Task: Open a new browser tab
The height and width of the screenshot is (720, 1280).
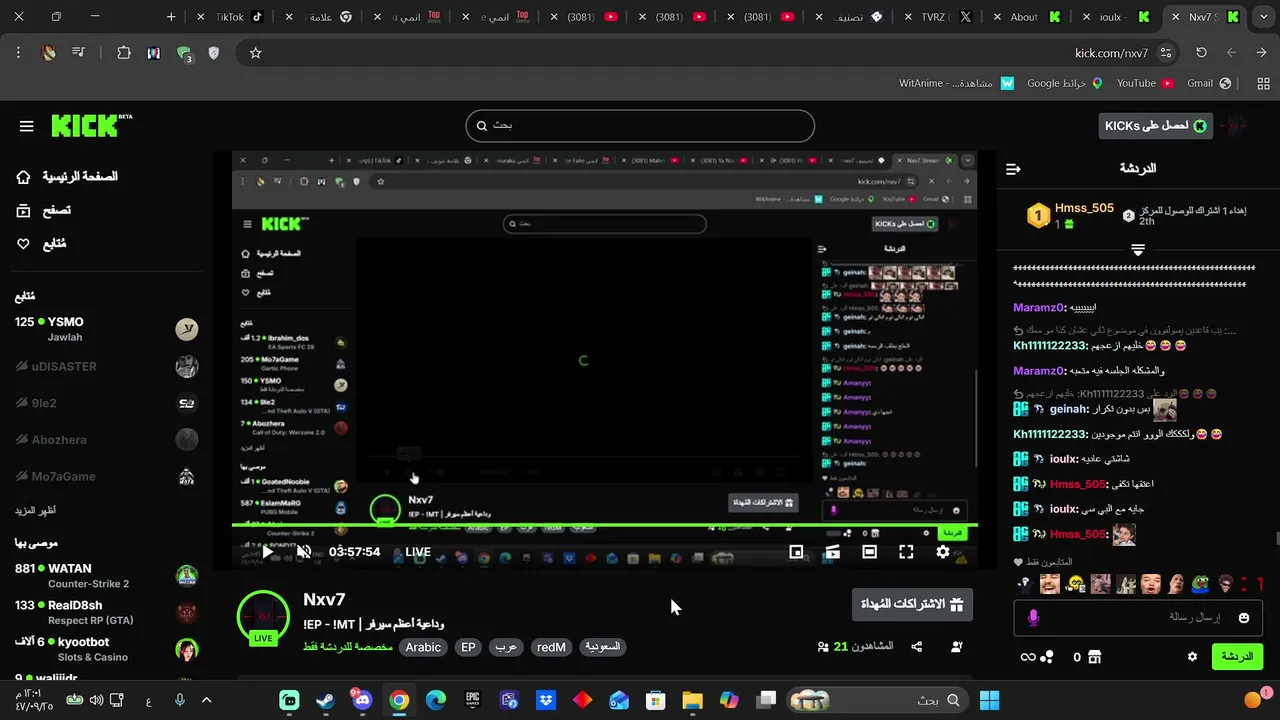Action: click(x=171, y=17)
